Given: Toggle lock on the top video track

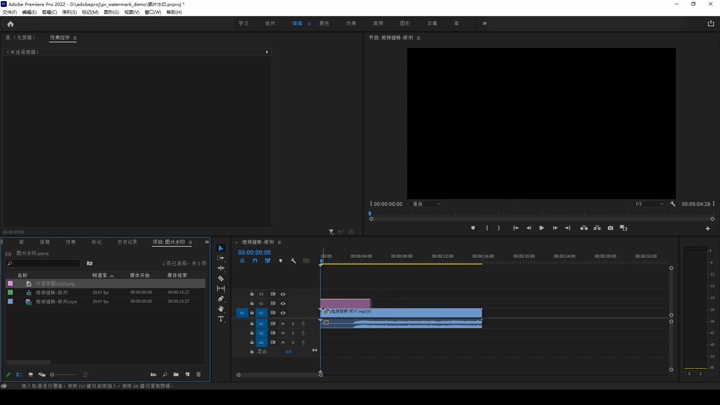Looking at the screenshot, I should tap(252, 294).
